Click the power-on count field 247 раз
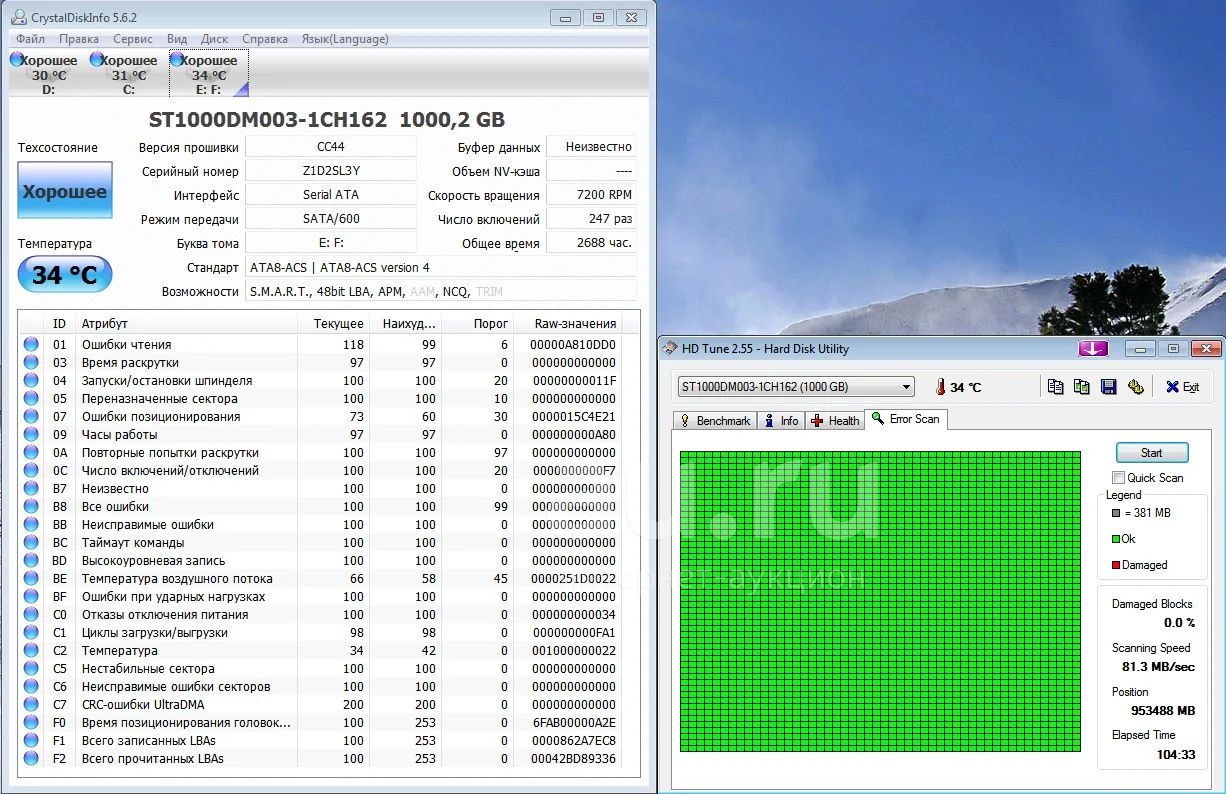1226x794 pixels. point(592,219)
